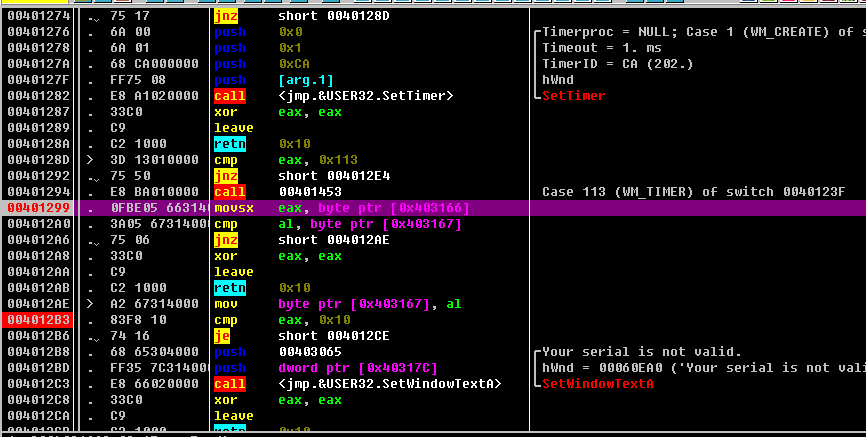Click the jump arrow beside bytes 75 17
The width and height of the screenshot is (866, 437).
click(94, 17)
